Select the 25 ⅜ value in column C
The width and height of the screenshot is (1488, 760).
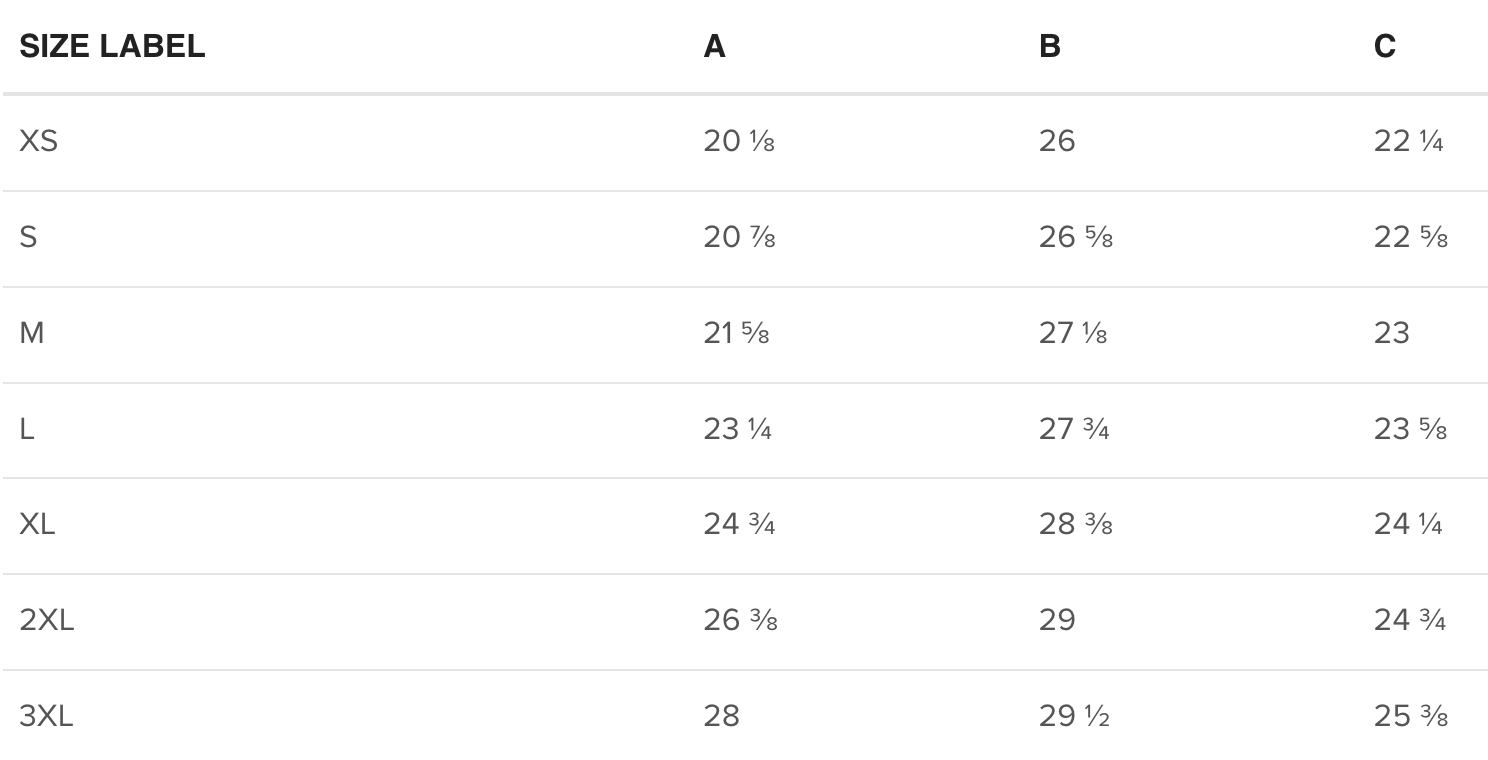[1410, 716]
